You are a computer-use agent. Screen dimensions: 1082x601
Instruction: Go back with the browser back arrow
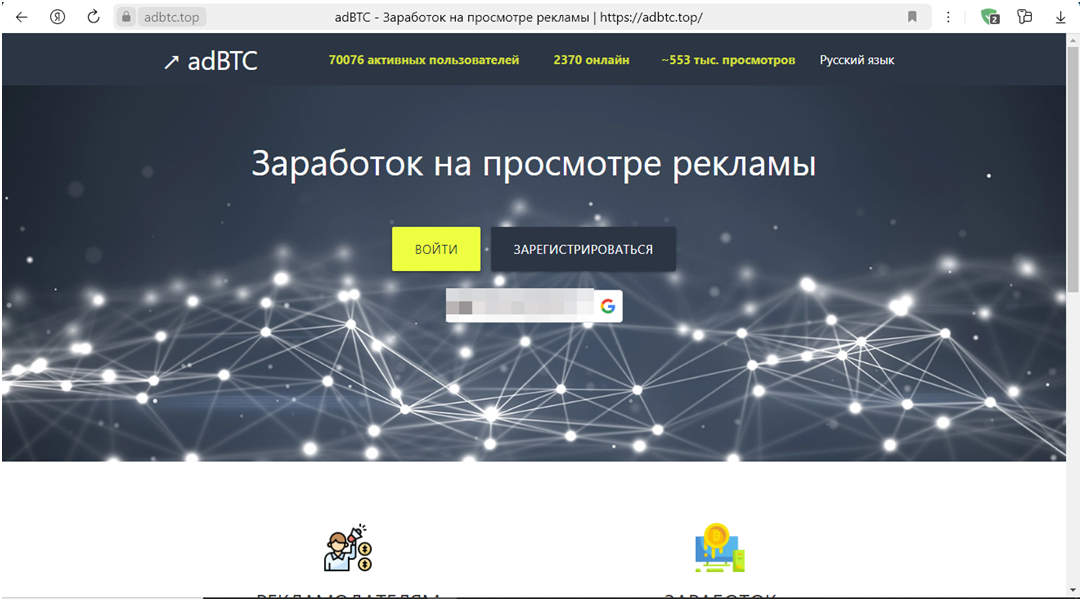(21, 17)
